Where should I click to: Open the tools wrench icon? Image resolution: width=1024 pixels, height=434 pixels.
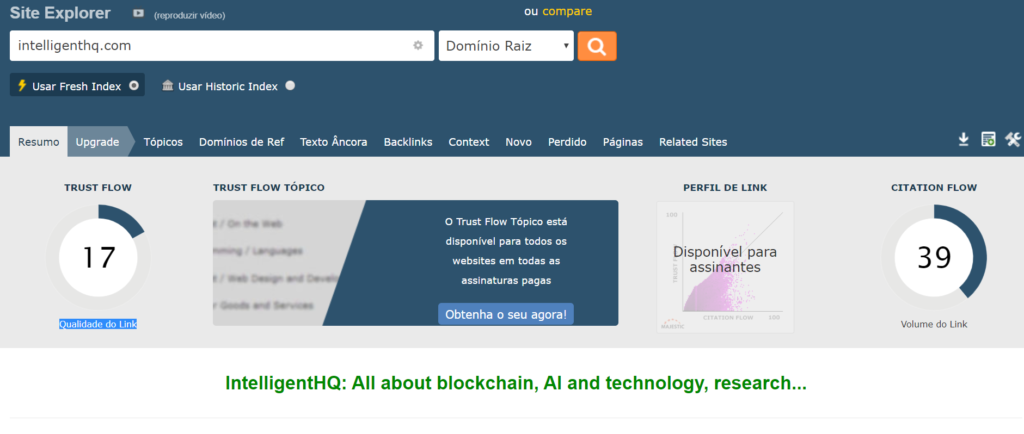pos(1013,139)
